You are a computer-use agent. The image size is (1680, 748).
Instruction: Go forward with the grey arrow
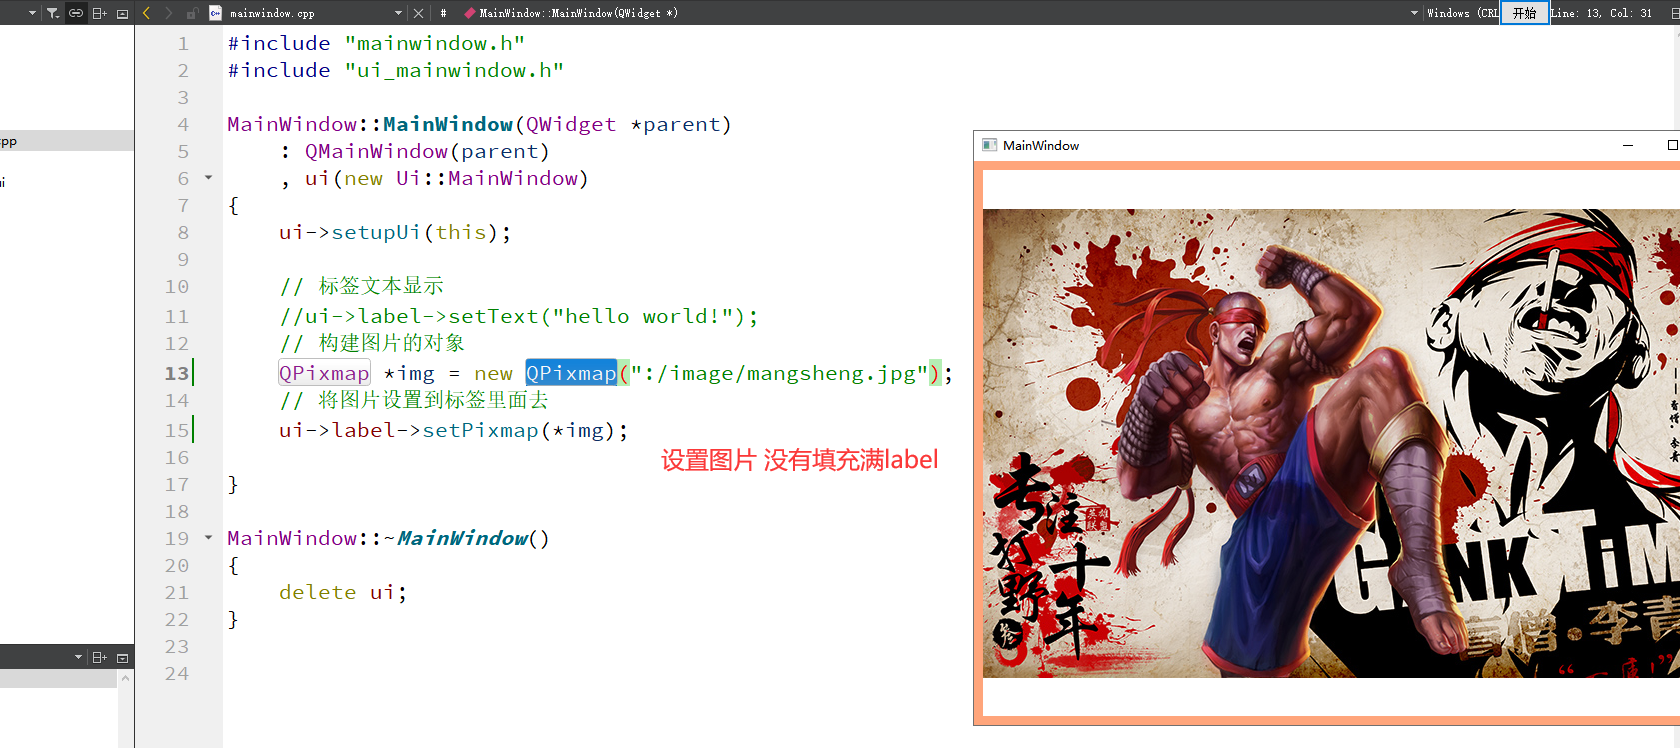168,13
